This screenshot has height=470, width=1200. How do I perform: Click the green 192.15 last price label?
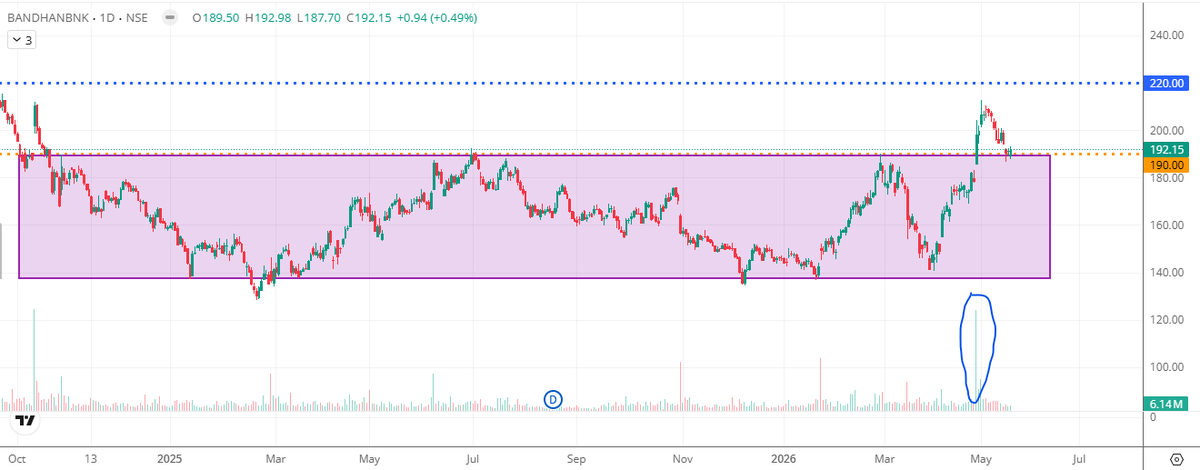coord(1168,150)
